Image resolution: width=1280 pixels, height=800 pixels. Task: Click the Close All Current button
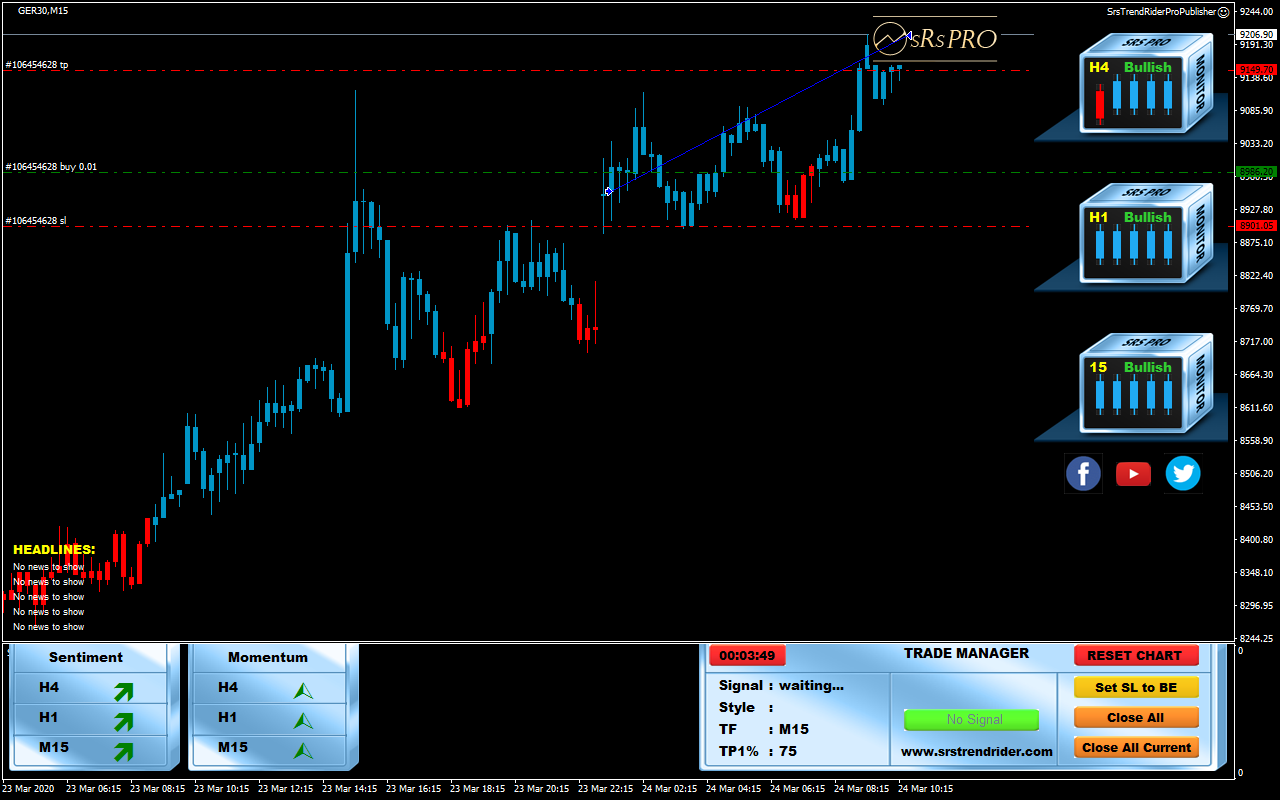1135,747
